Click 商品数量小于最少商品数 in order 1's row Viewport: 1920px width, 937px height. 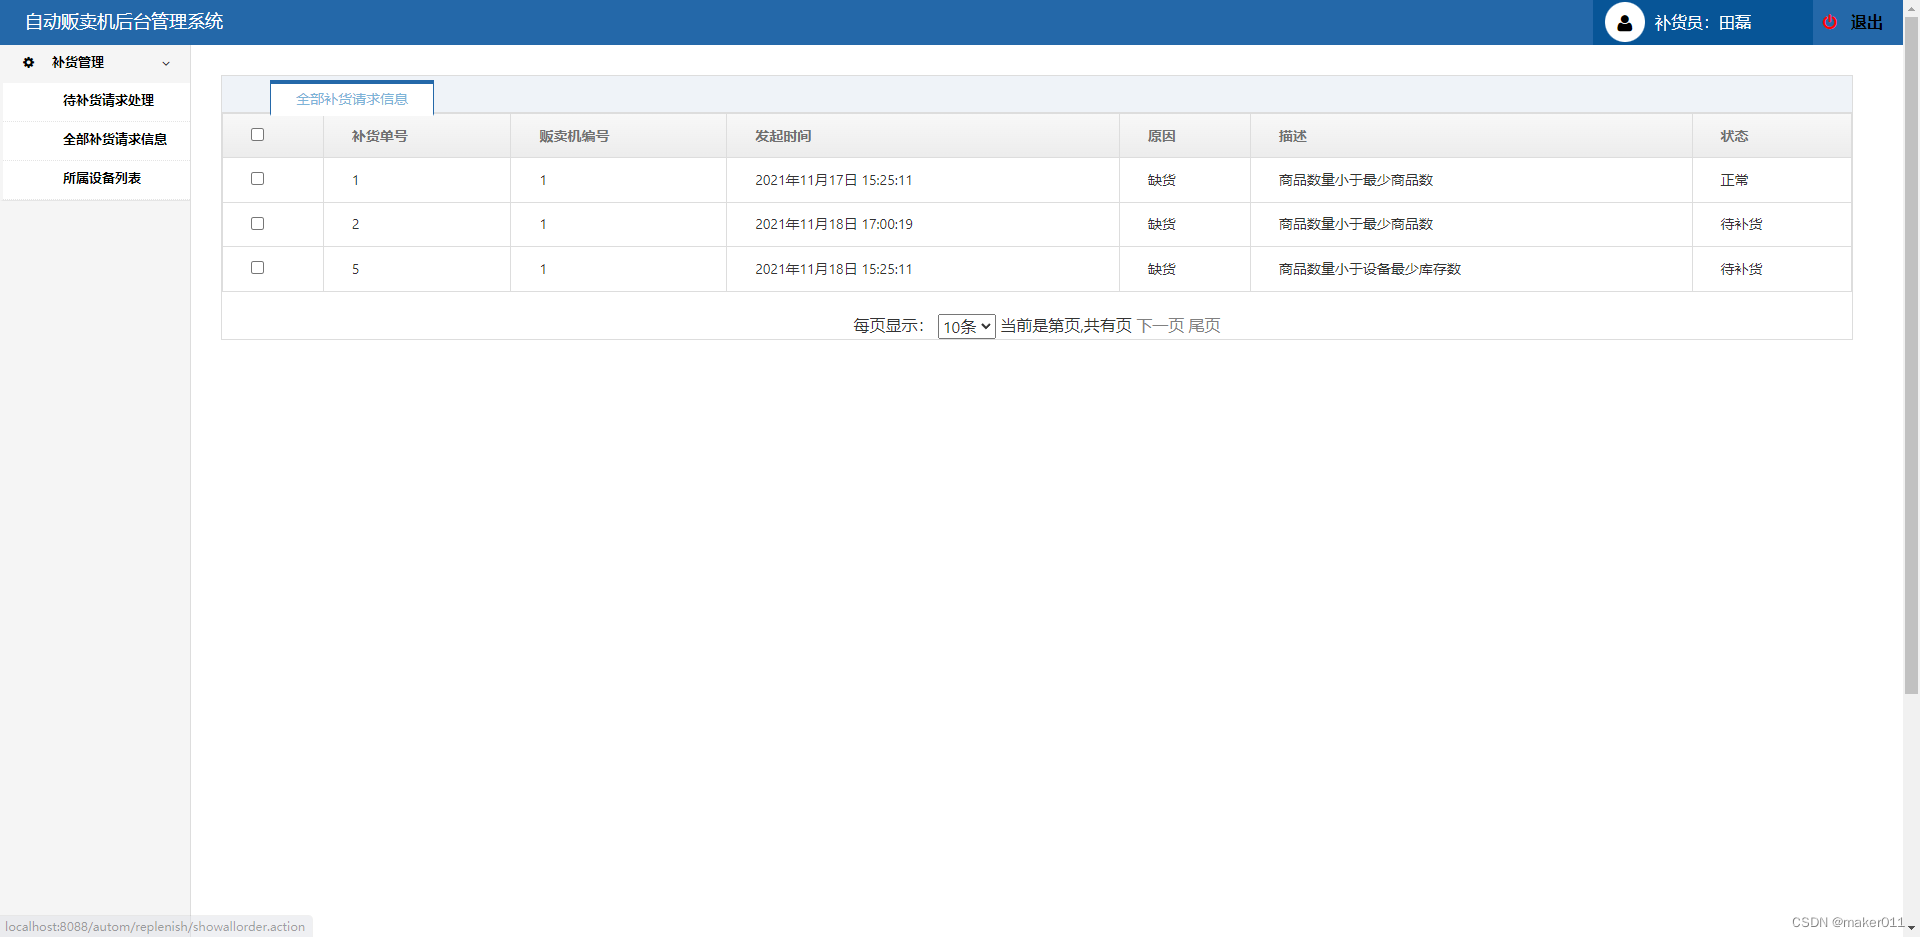[x=1355, y=180]
